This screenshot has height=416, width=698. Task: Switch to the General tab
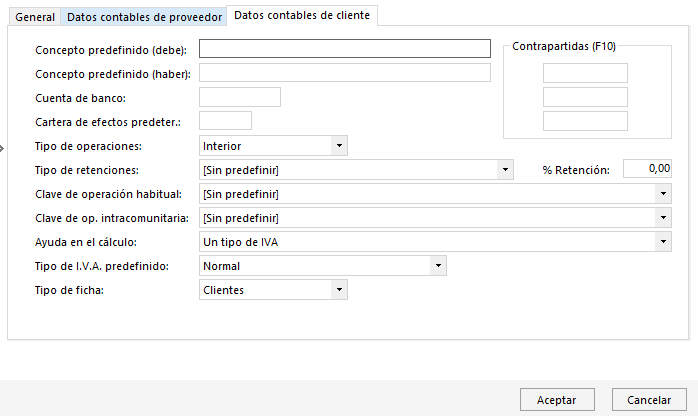coord(35,17)
